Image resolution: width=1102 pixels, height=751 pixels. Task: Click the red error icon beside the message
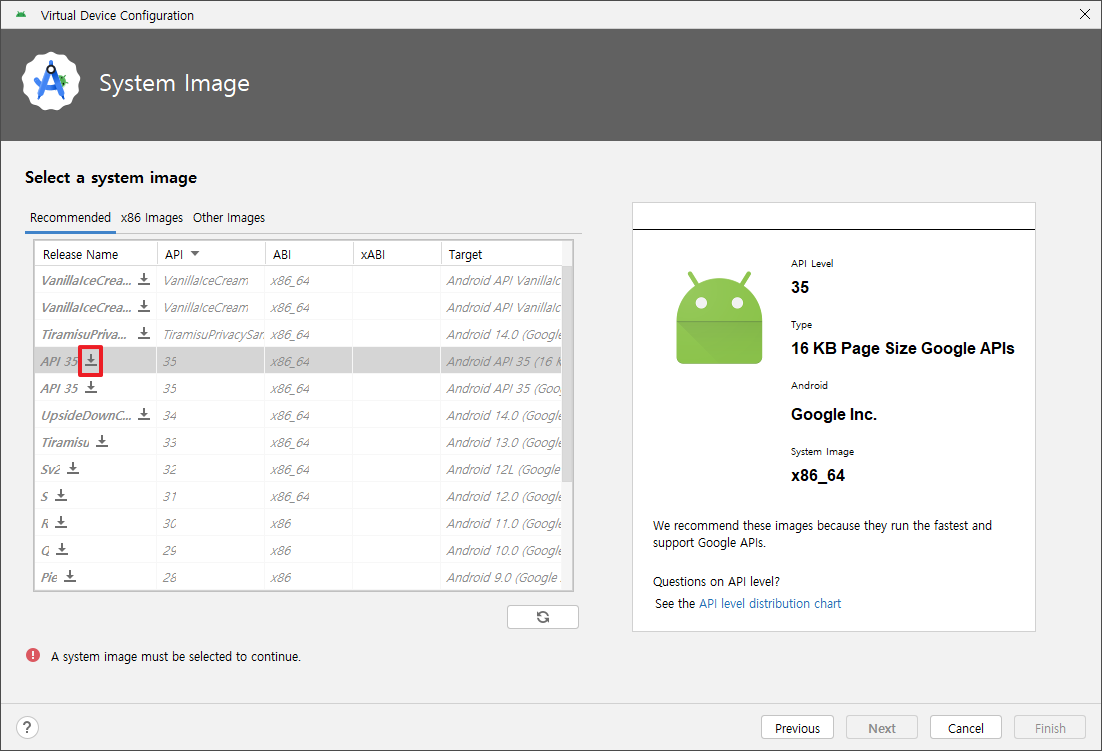coord(33,655)
